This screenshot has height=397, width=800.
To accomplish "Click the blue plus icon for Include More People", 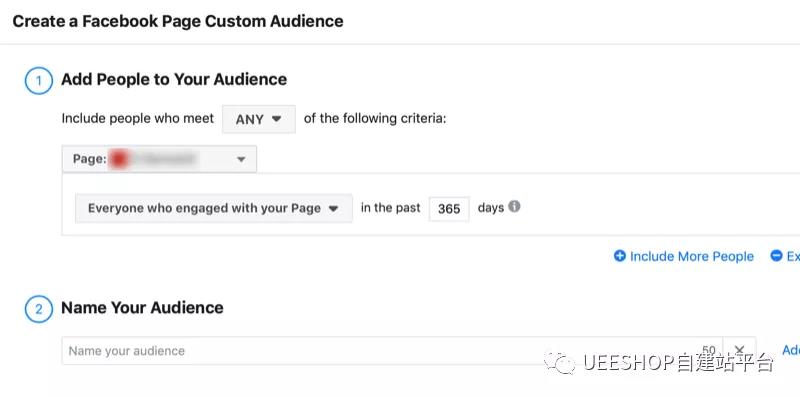I will pyautogui.click(x=619, y=256).
